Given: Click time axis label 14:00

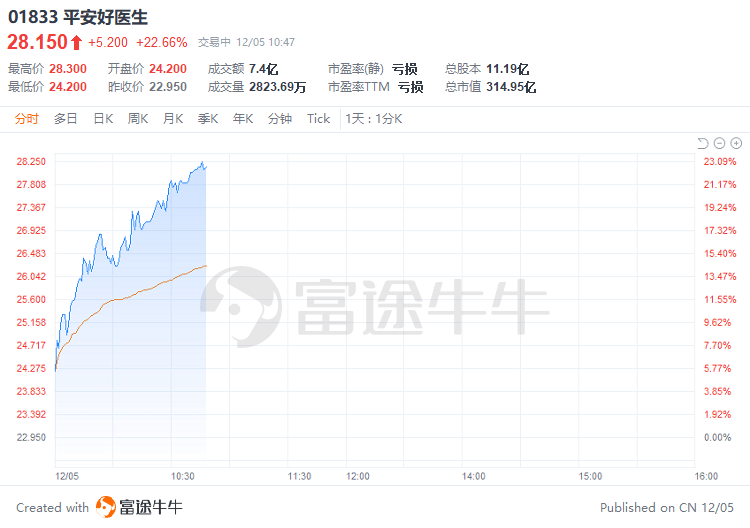Looking at the screenshot, I should pyautogui.click(x=474, y=476).
